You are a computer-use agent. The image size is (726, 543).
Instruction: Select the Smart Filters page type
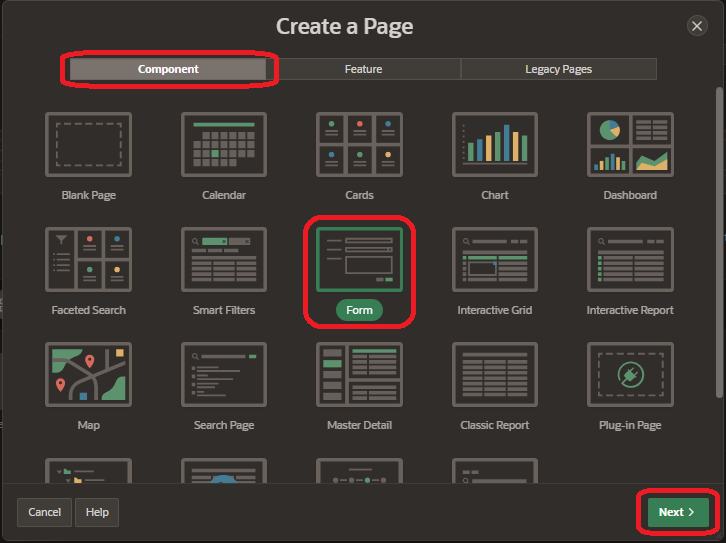pyautogui.click(x=223, y=260)
